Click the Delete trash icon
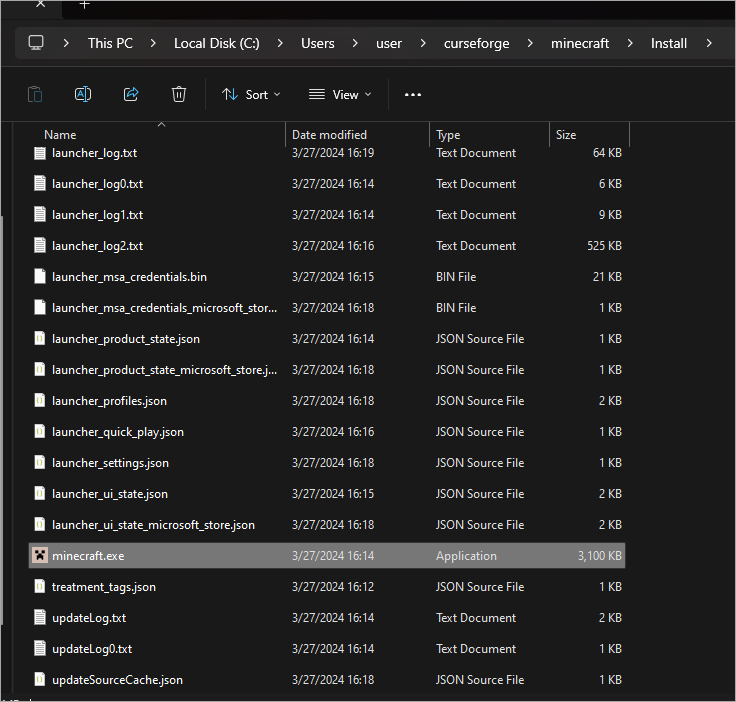The image size is (736, 702). (x=179, y=94)
